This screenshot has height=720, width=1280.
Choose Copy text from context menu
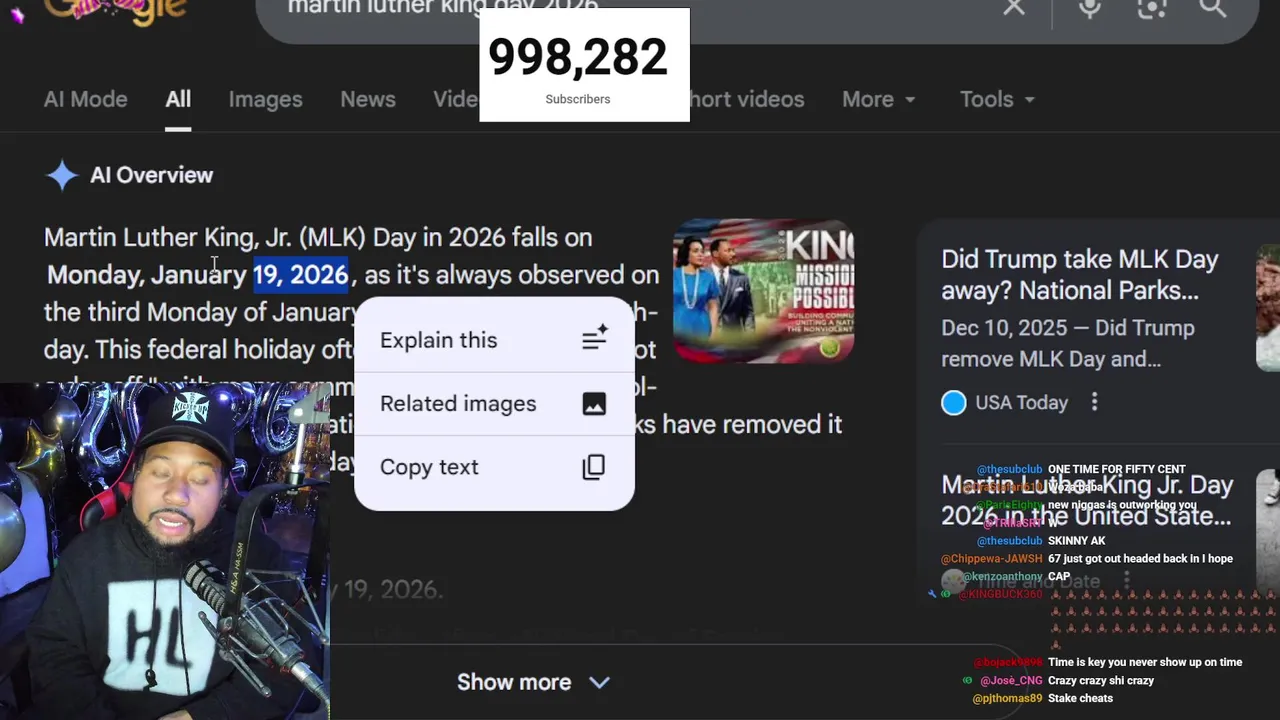(x=494, y=467)
